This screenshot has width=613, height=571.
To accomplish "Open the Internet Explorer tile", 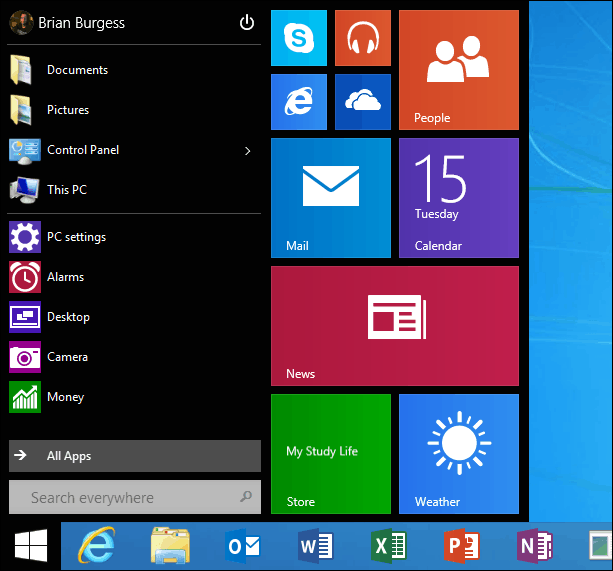I will click(x=299, y=102).
